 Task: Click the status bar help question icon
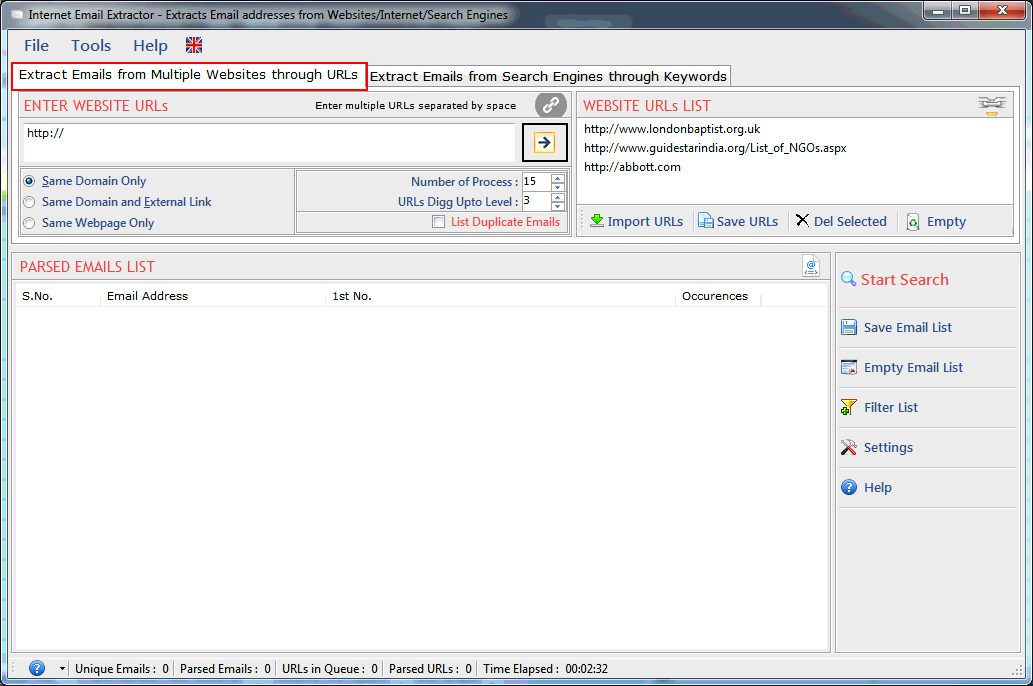tap(37, 668)
